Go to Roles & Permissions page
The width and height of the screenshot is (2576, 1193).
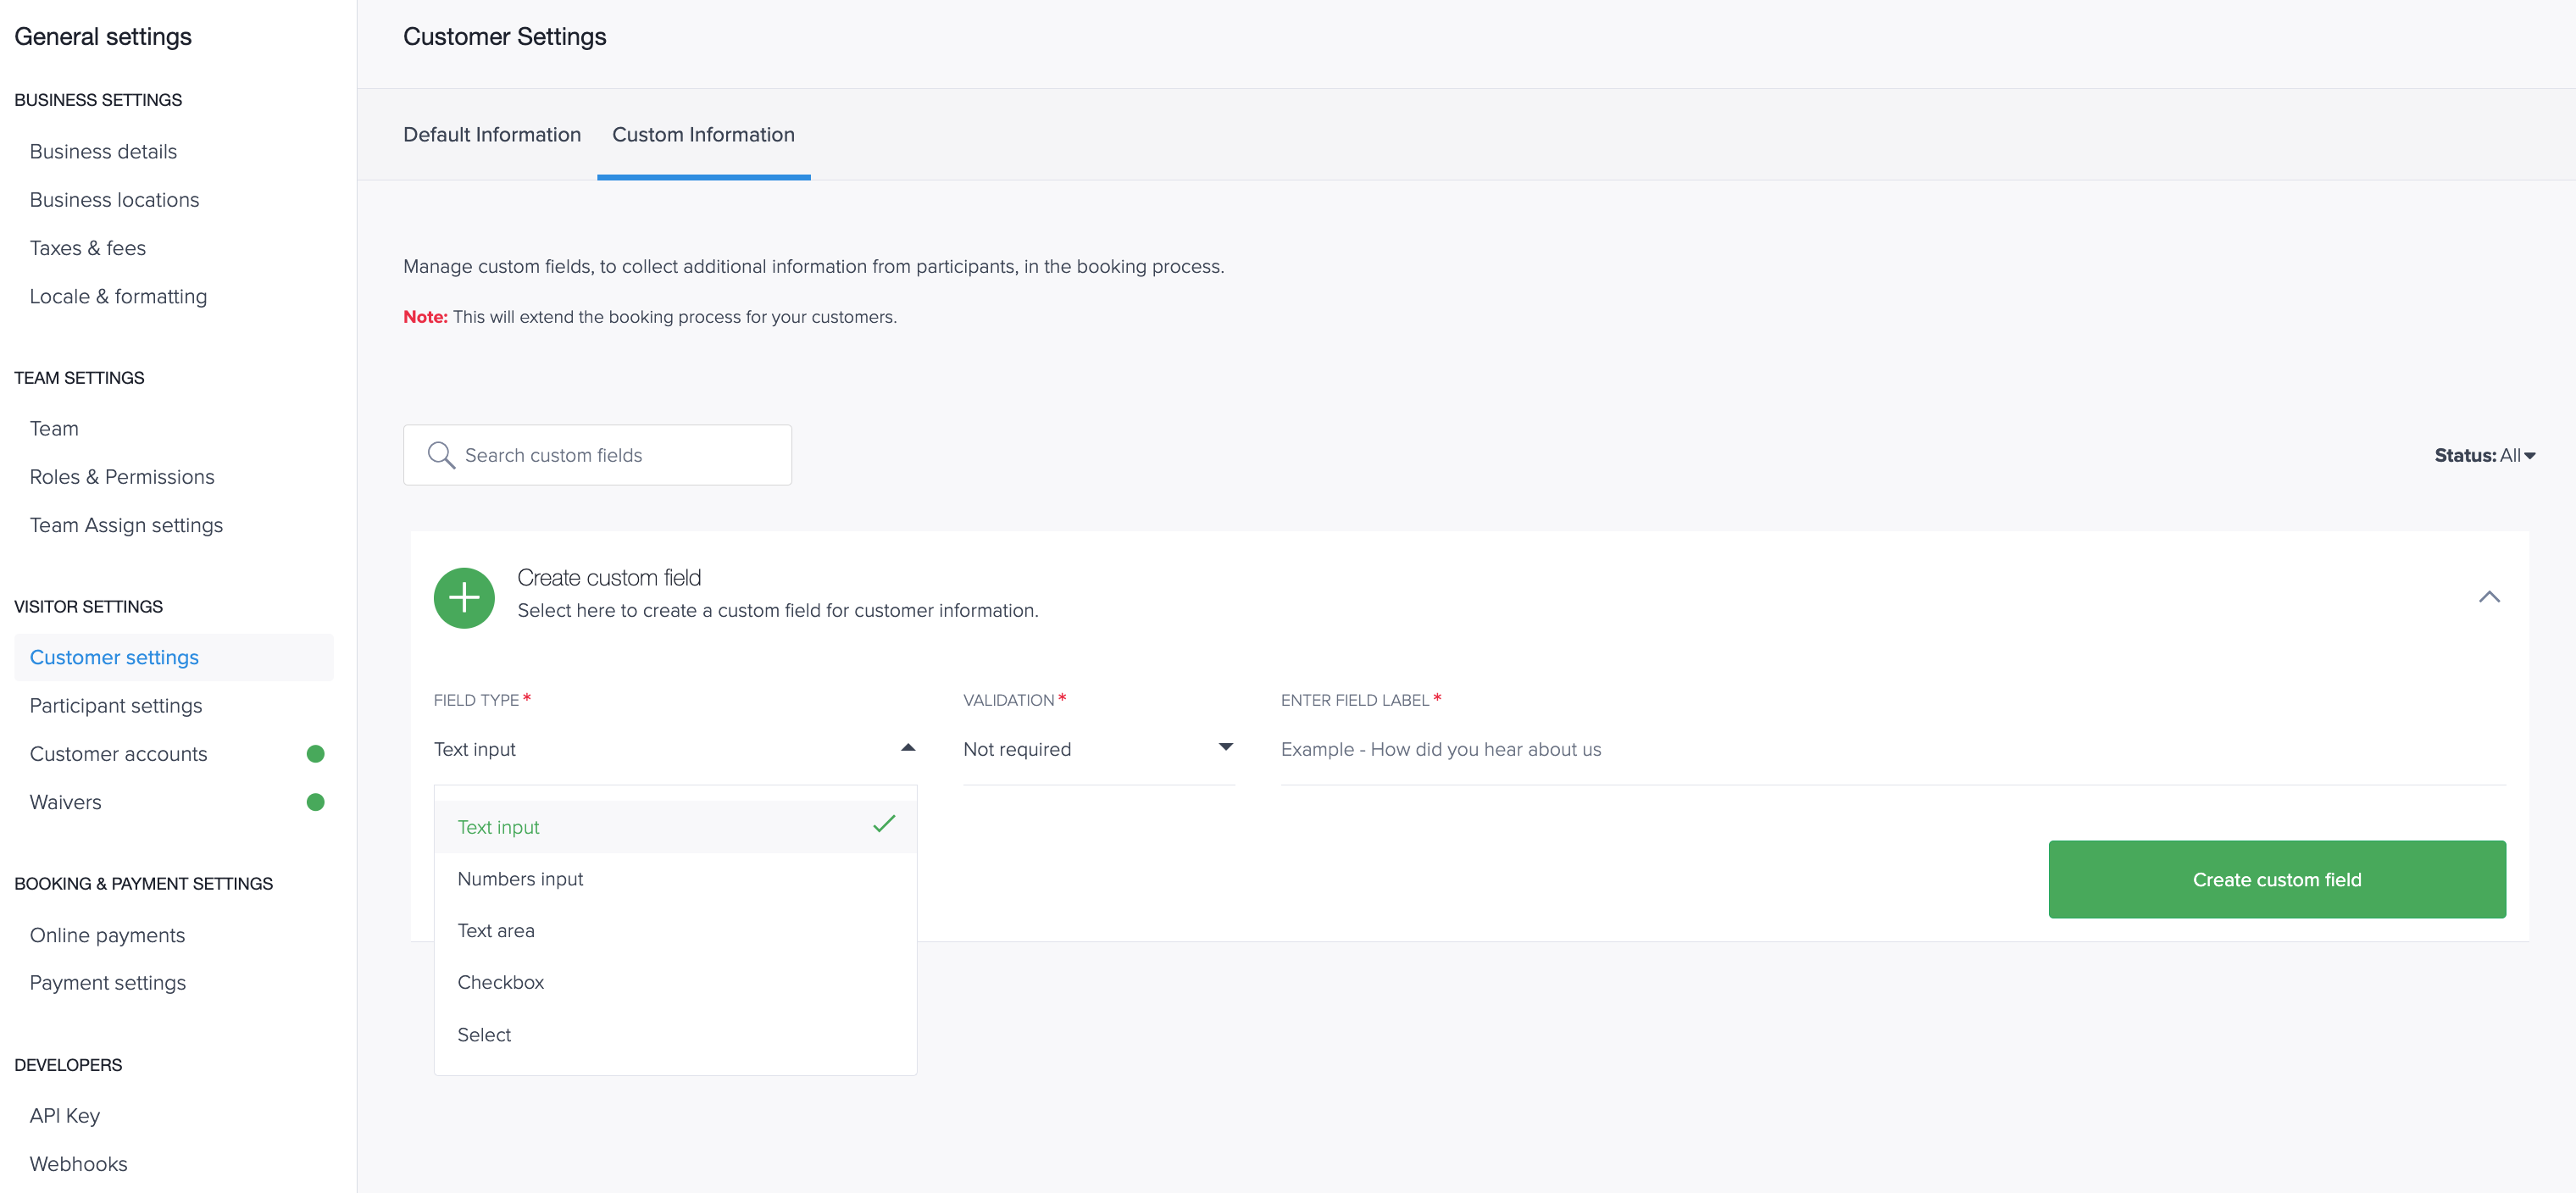(122, 477)
